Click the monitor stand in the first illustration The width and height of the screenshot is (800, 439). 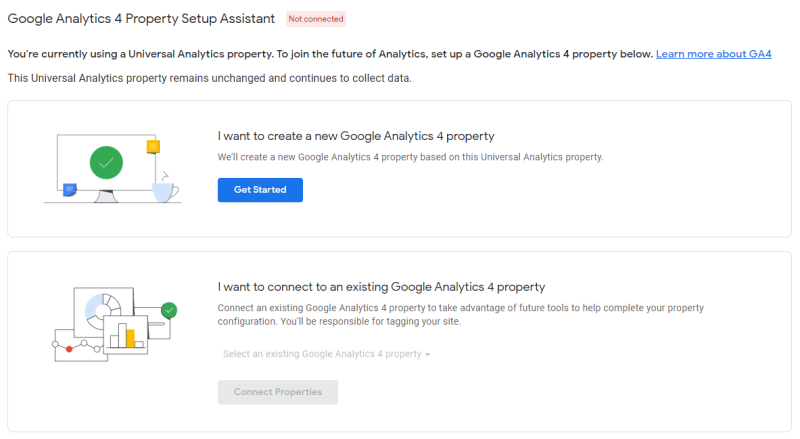coord(106,197)
